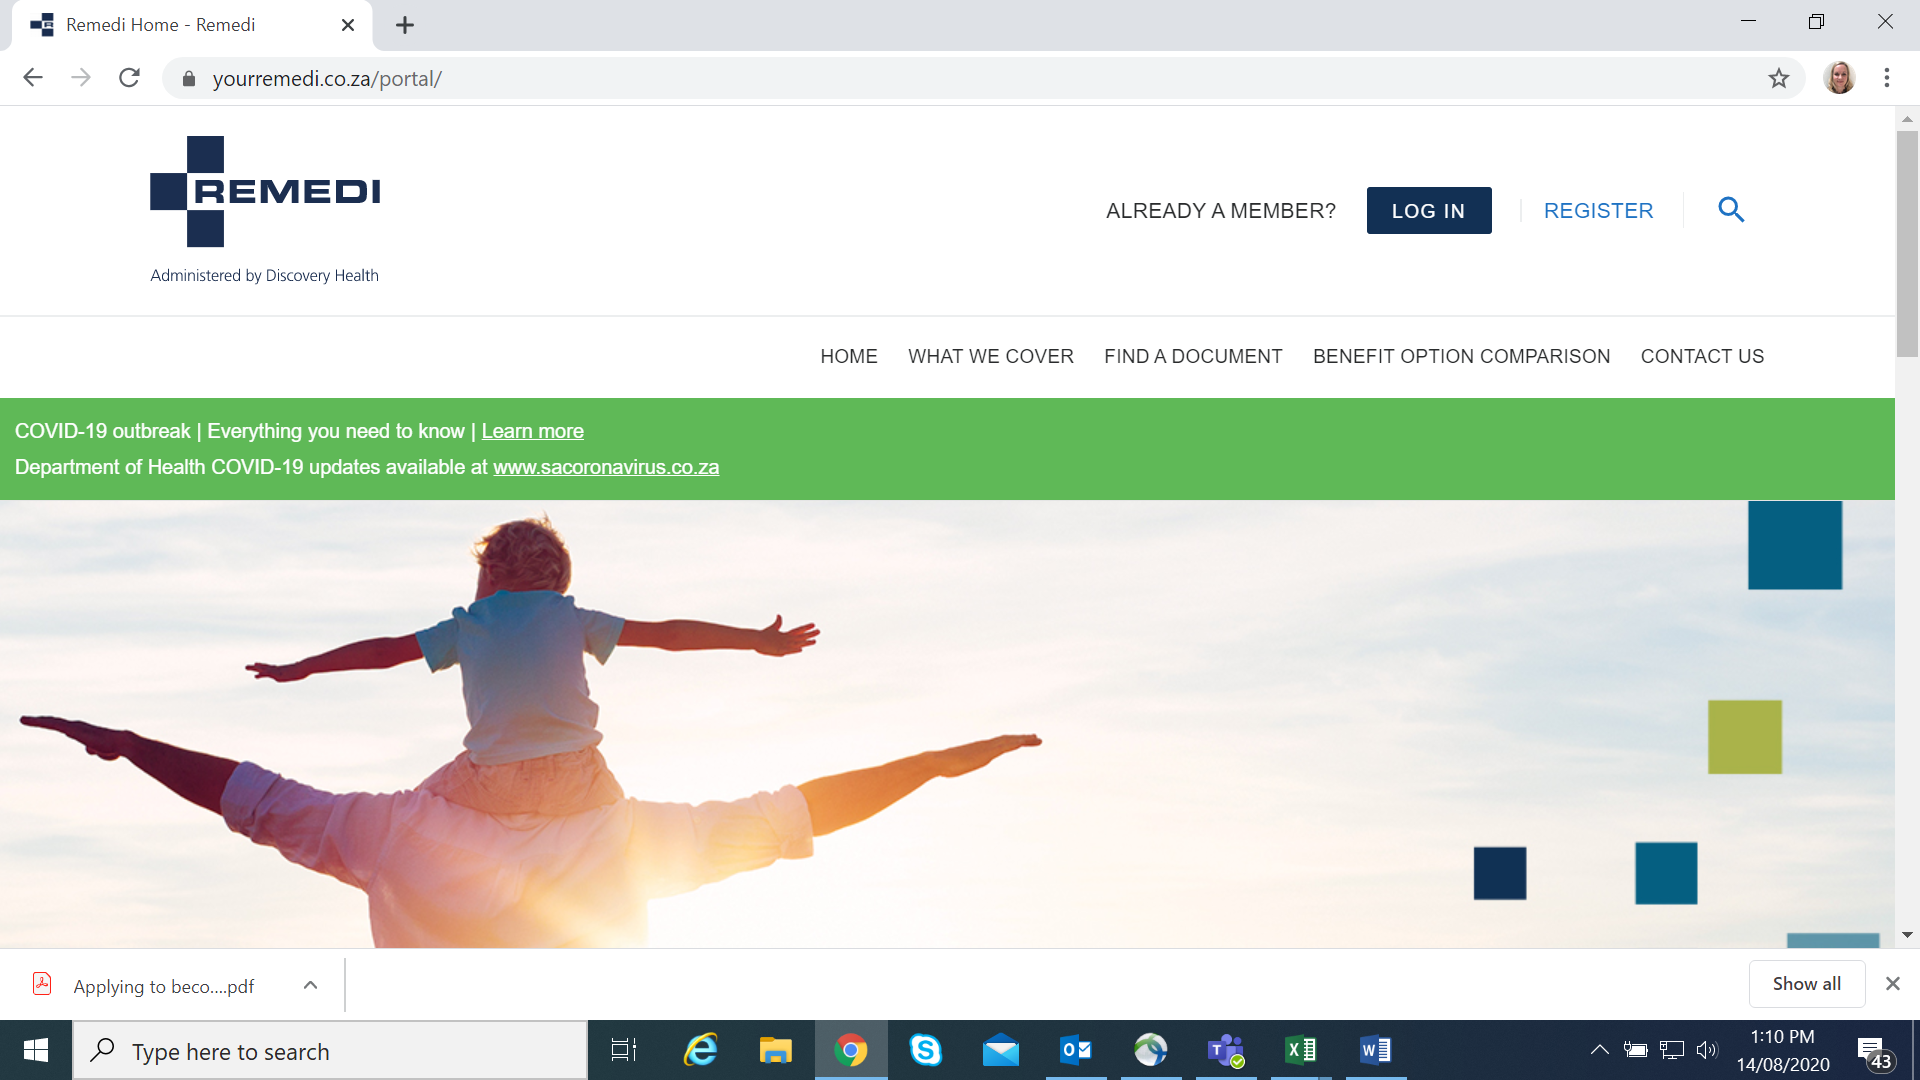
Task: Bookmark this page with the star icon
Action: click(x=1778, y=78)
